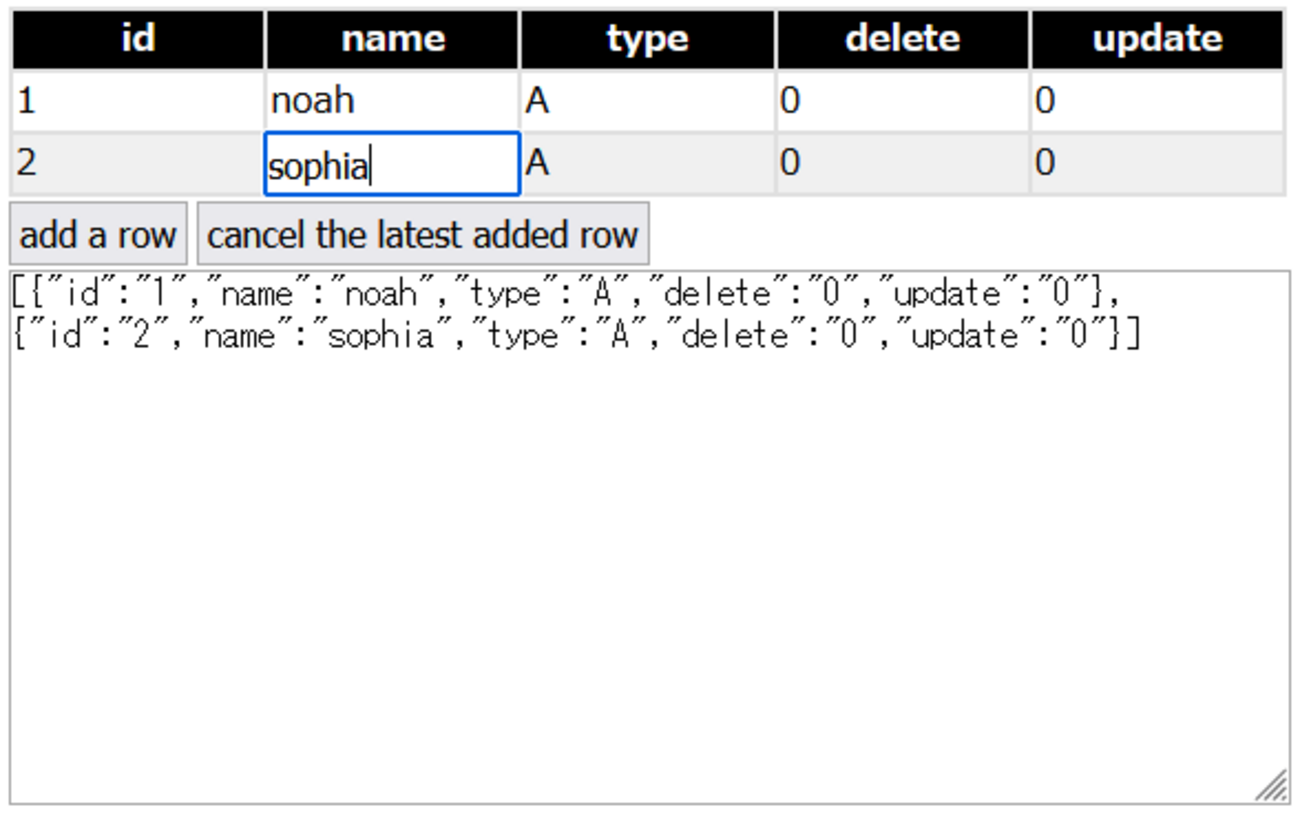Focus the name field containing 'sophia'

pyautogui.click(x=393, y=164)
